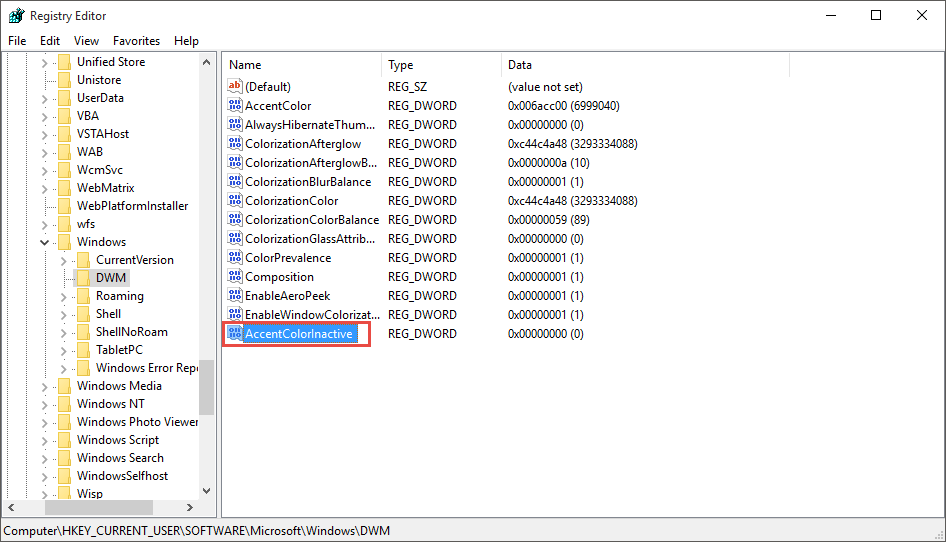
Task: Expand the Windows Photo Viewer key
Action: point(44,422)
